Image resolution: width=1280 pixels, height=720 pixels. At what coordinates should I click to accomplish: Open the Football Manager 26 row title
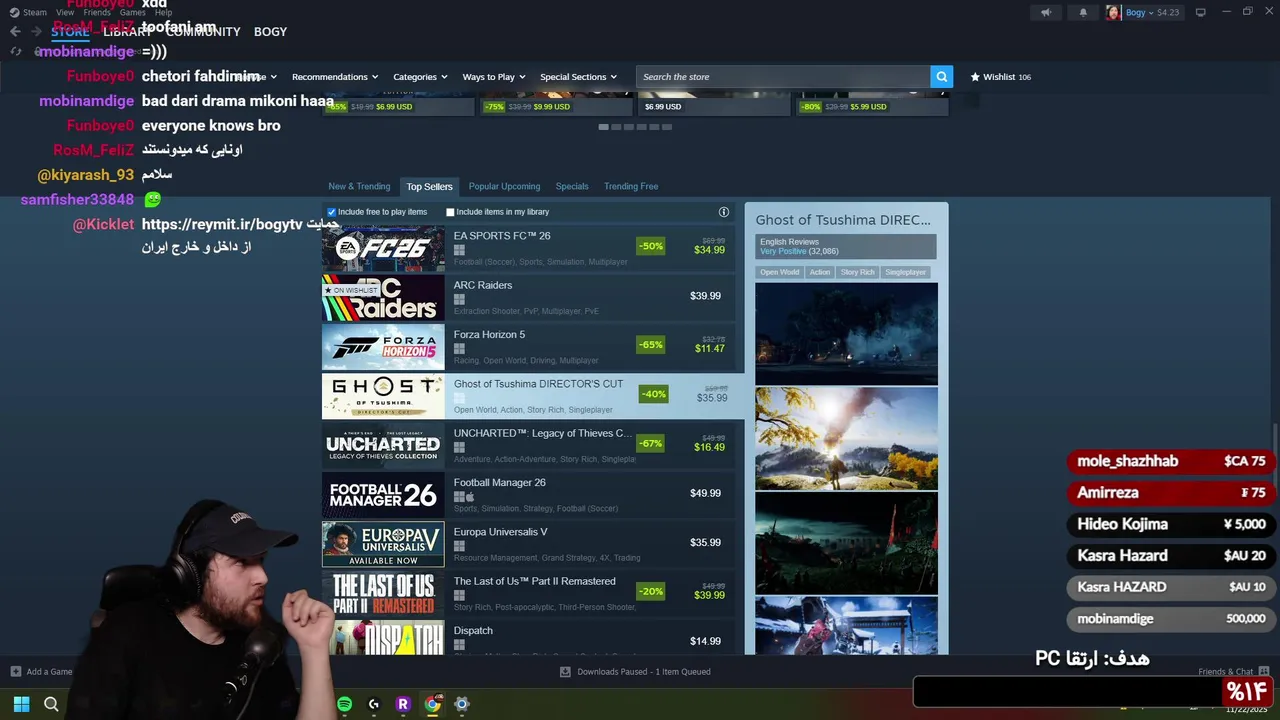click(x=500, y=483)
